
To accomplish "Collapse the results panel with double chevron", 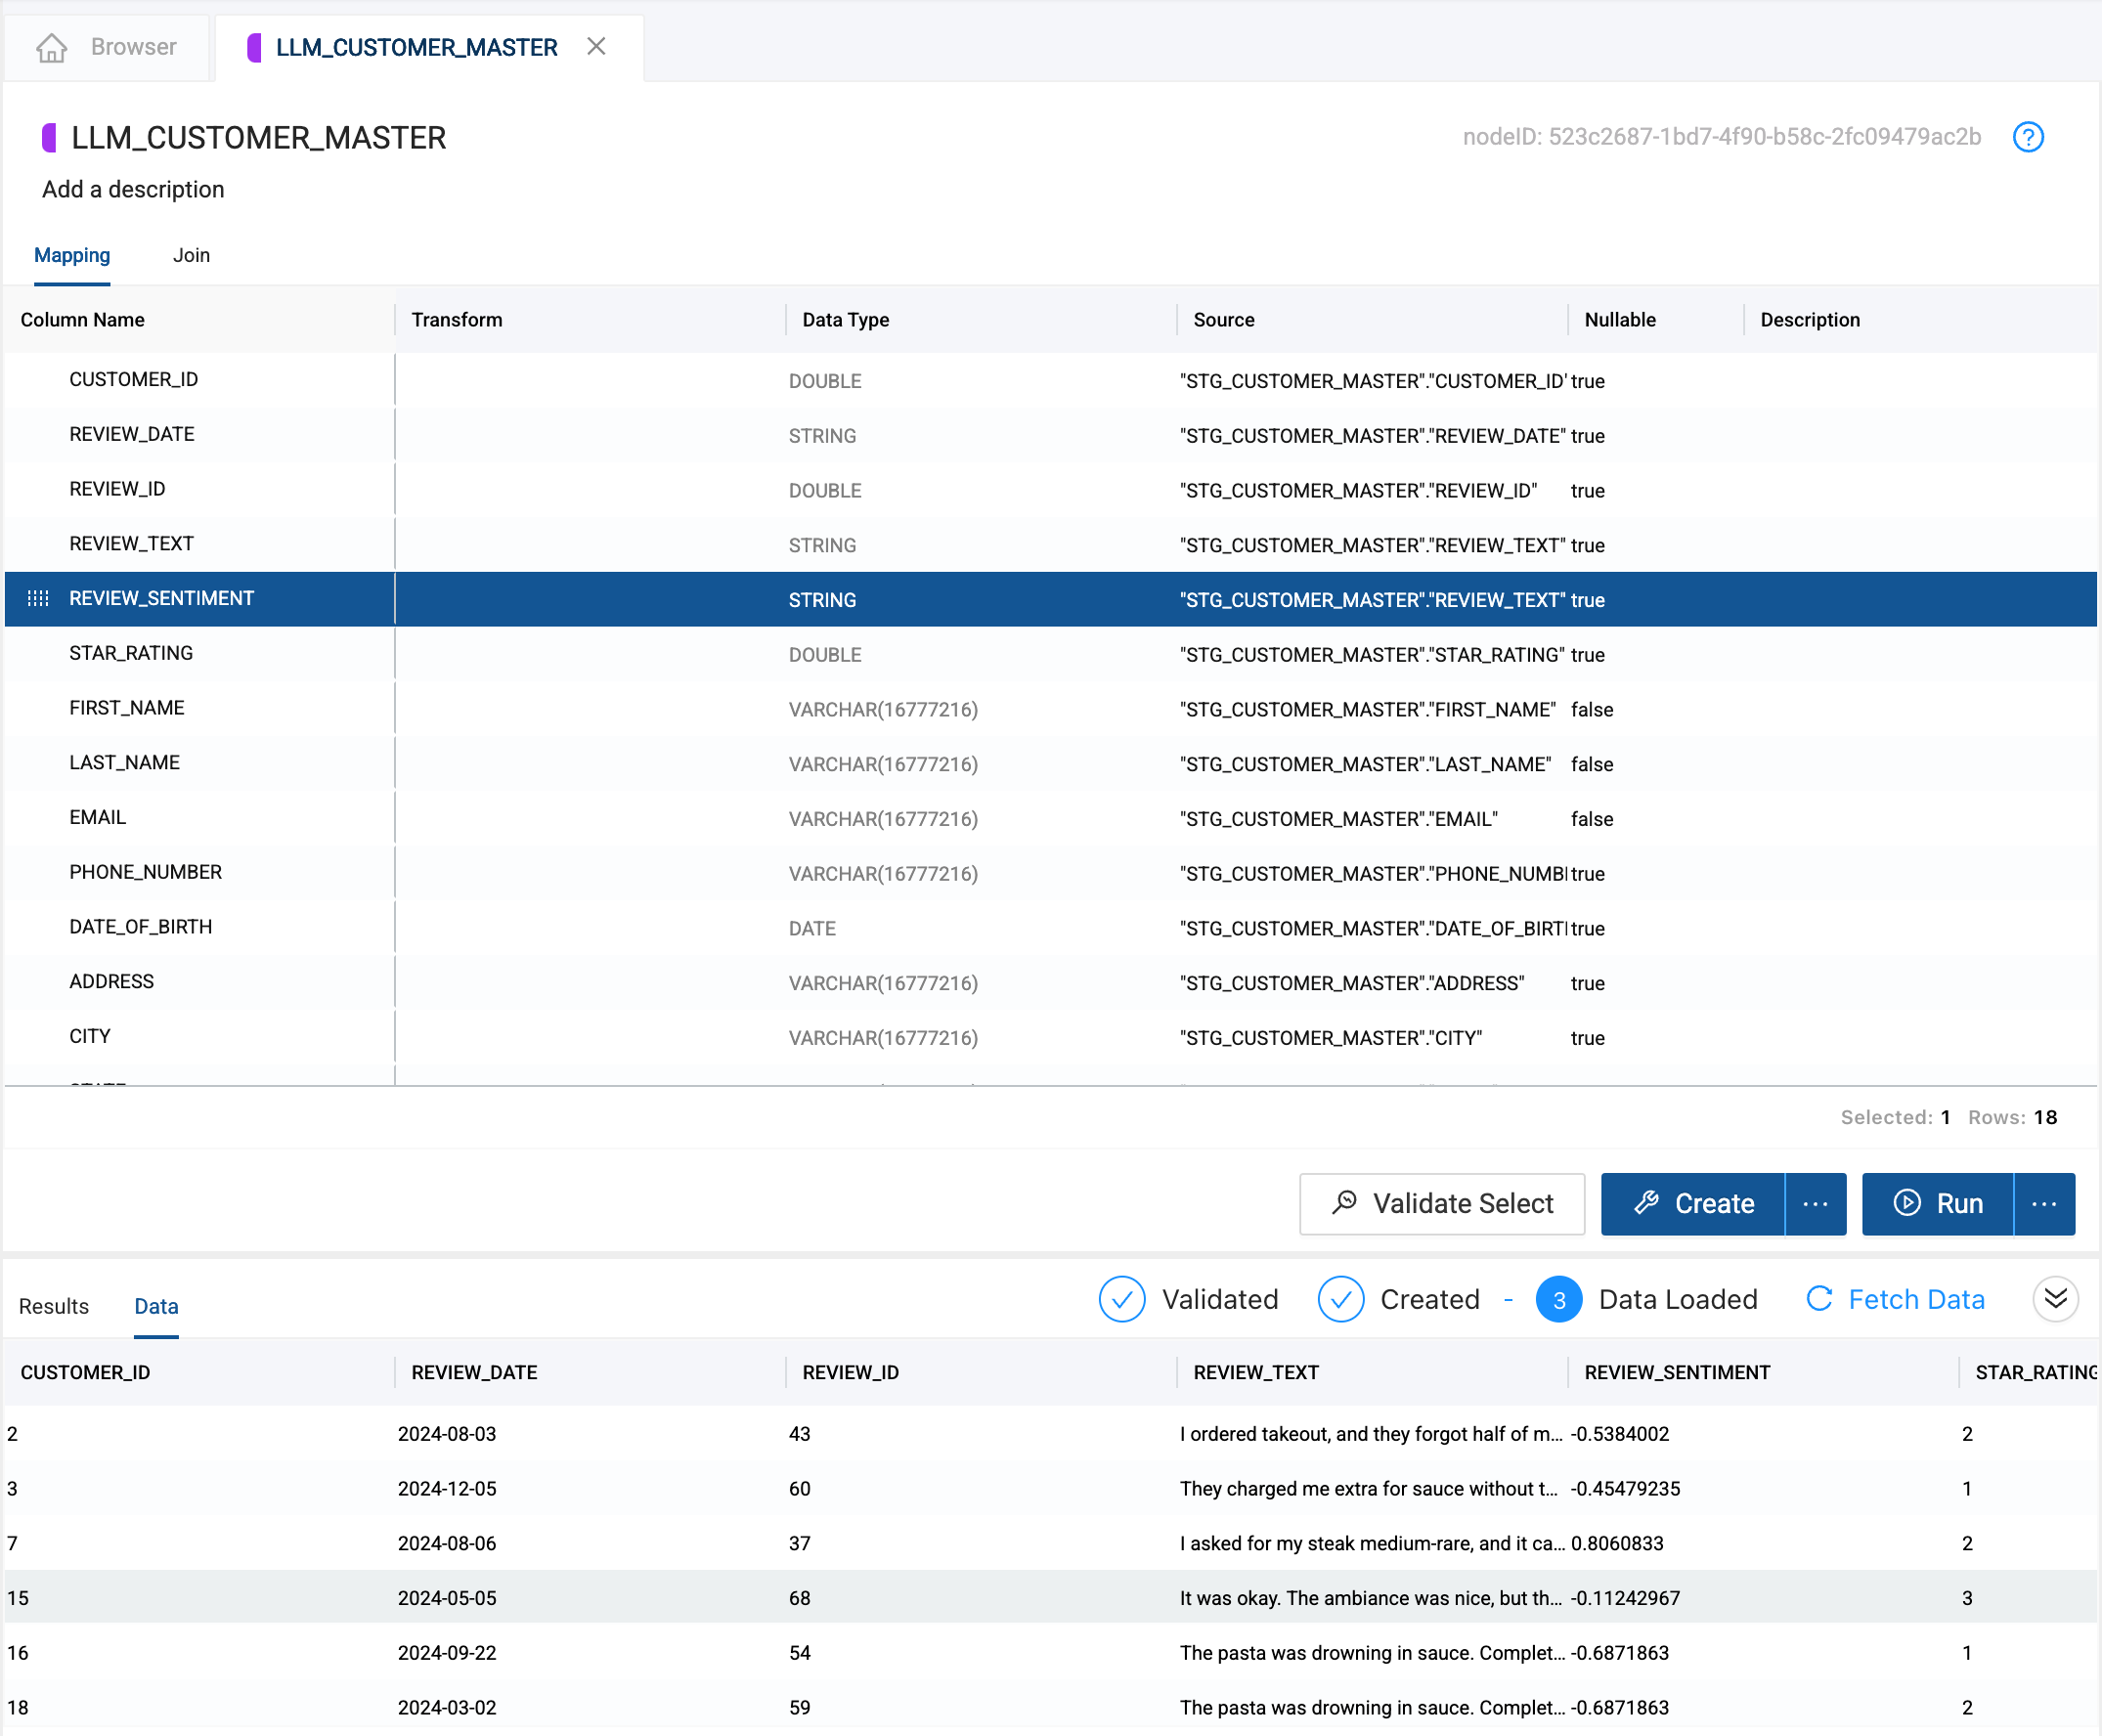I will [x=2055, y=1299].
